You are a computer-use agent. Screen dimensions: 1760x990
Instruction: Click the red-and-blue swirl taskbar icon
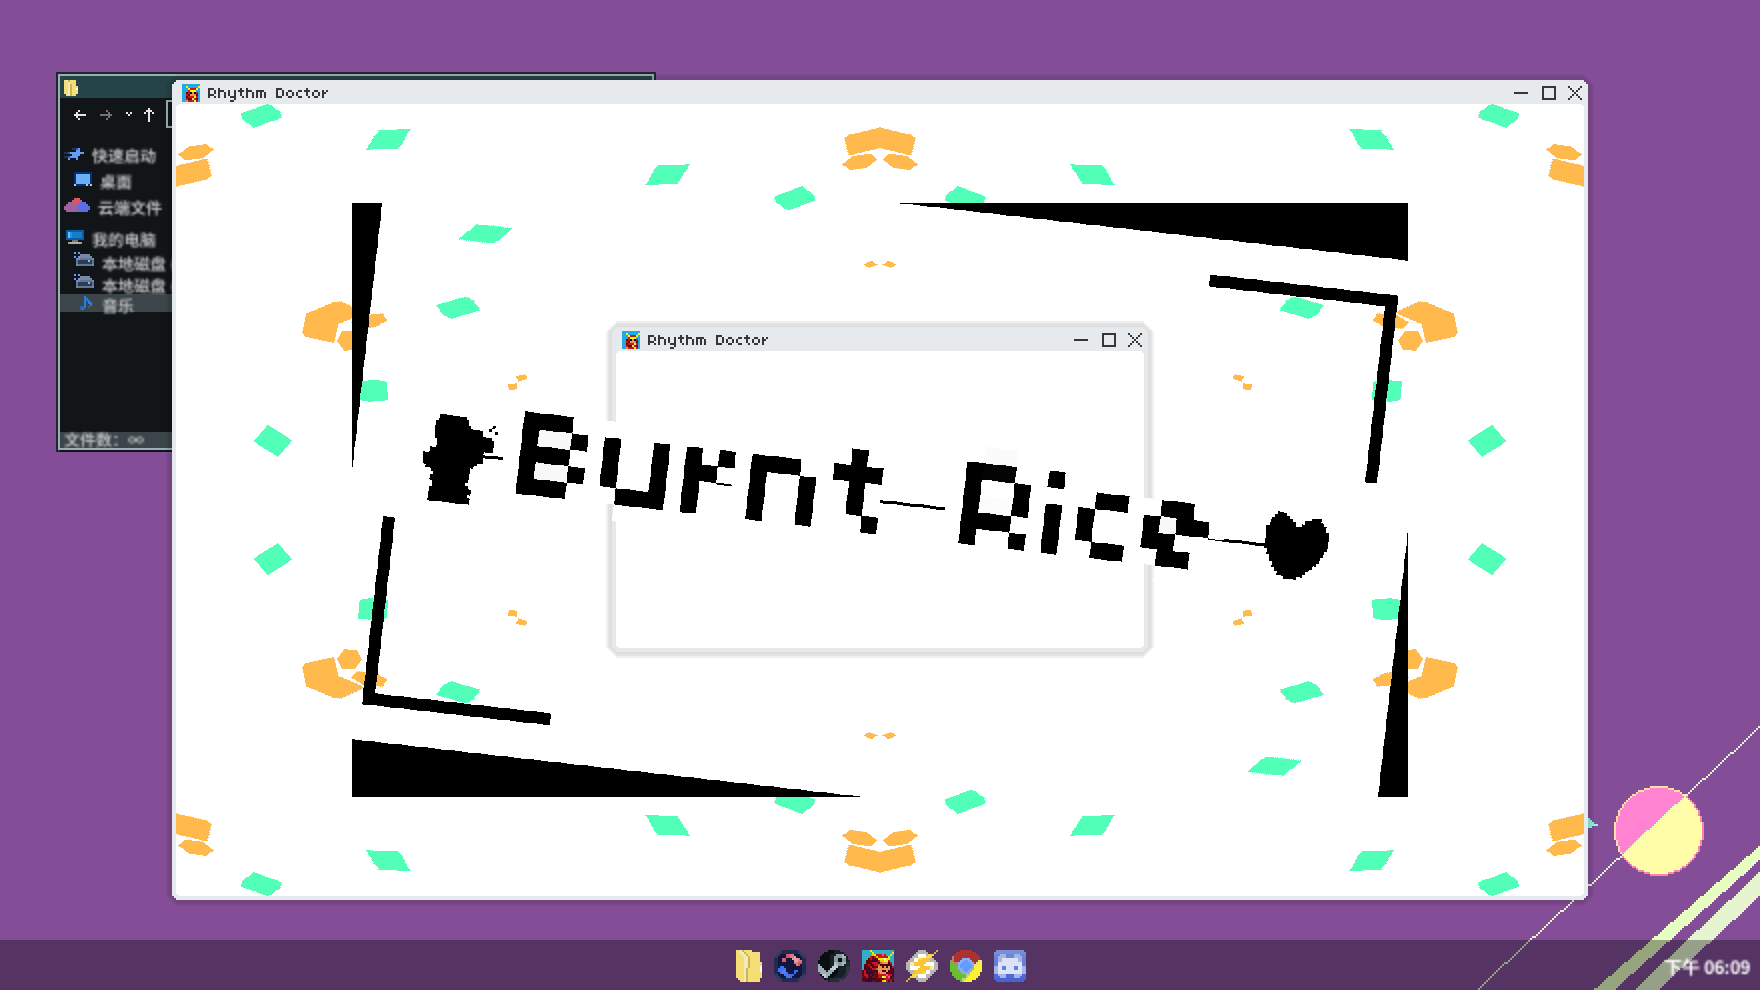point(790,966)
